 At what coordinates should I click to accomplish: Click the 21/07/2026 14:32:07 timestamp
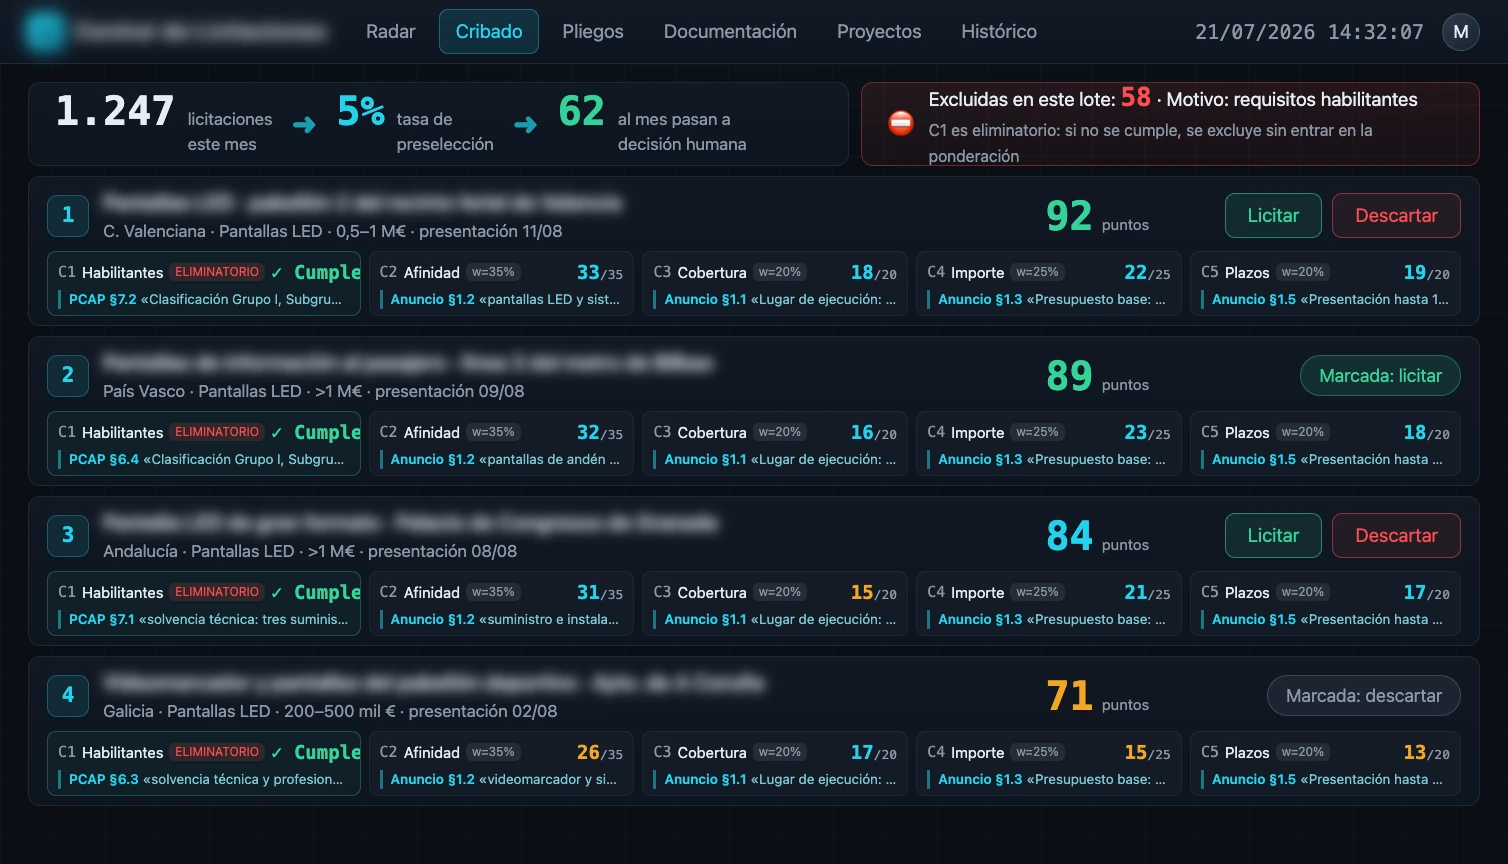click(x=1309, y=32)
